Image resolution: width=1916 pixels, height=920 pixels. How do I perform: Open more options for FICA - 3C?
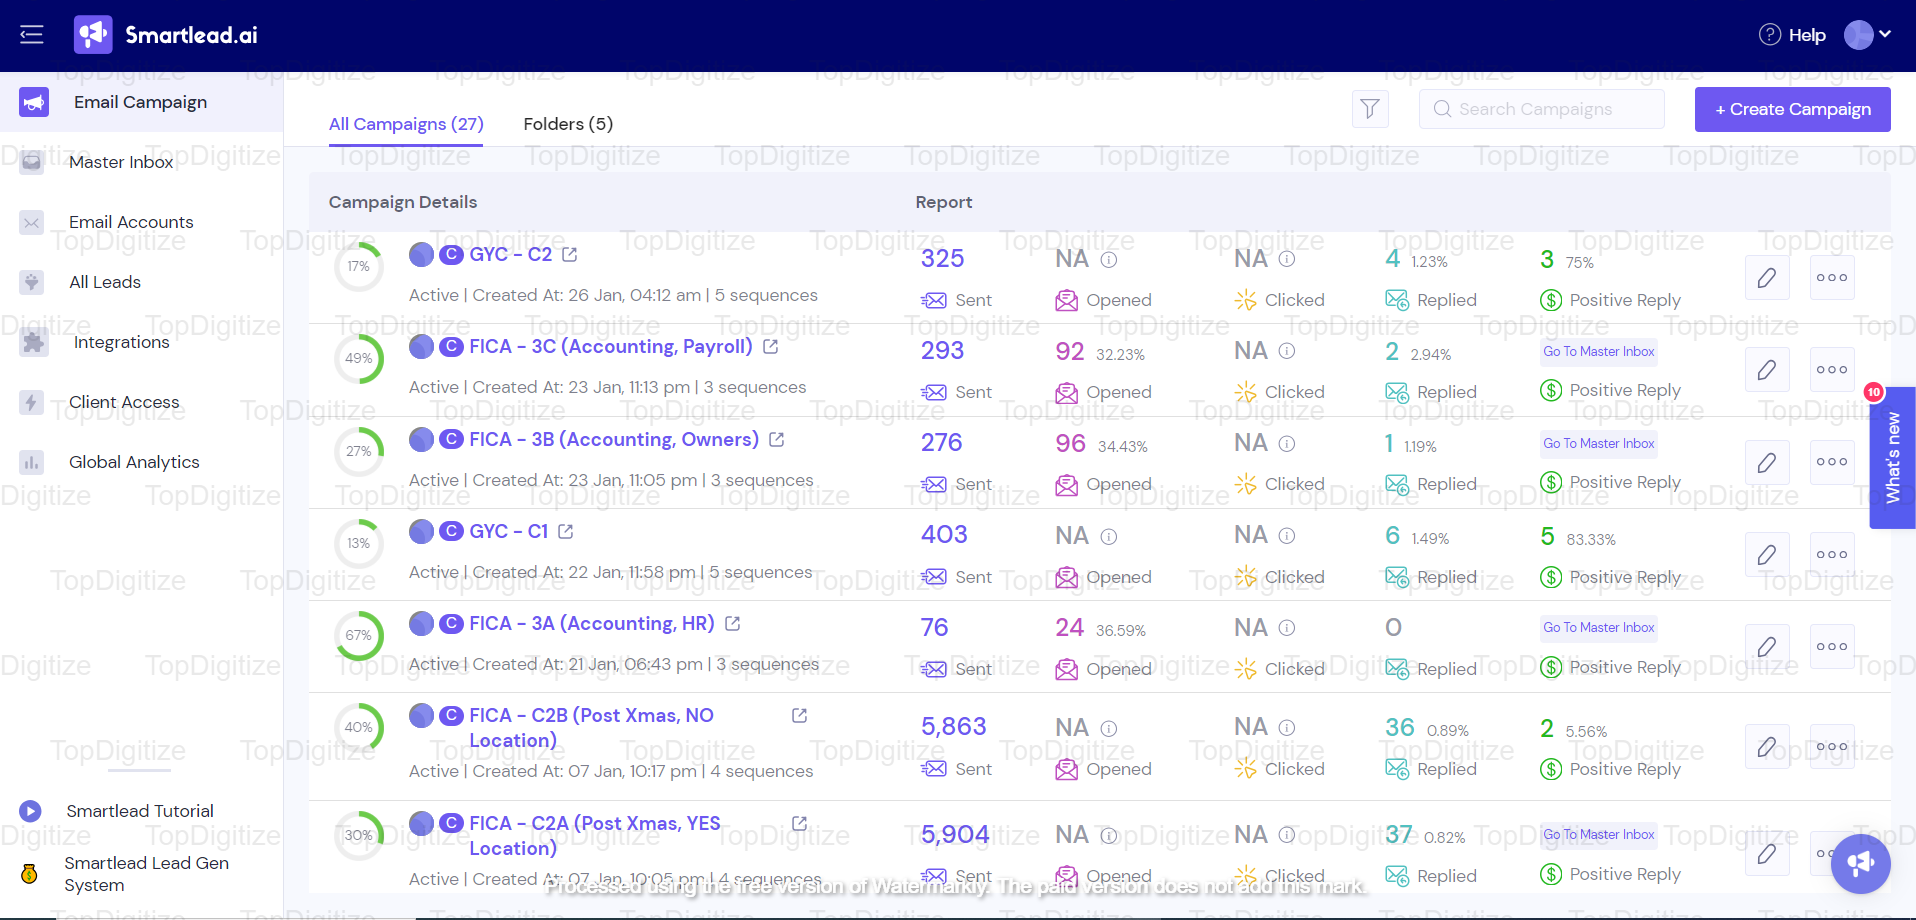[x=1832, y=370]
